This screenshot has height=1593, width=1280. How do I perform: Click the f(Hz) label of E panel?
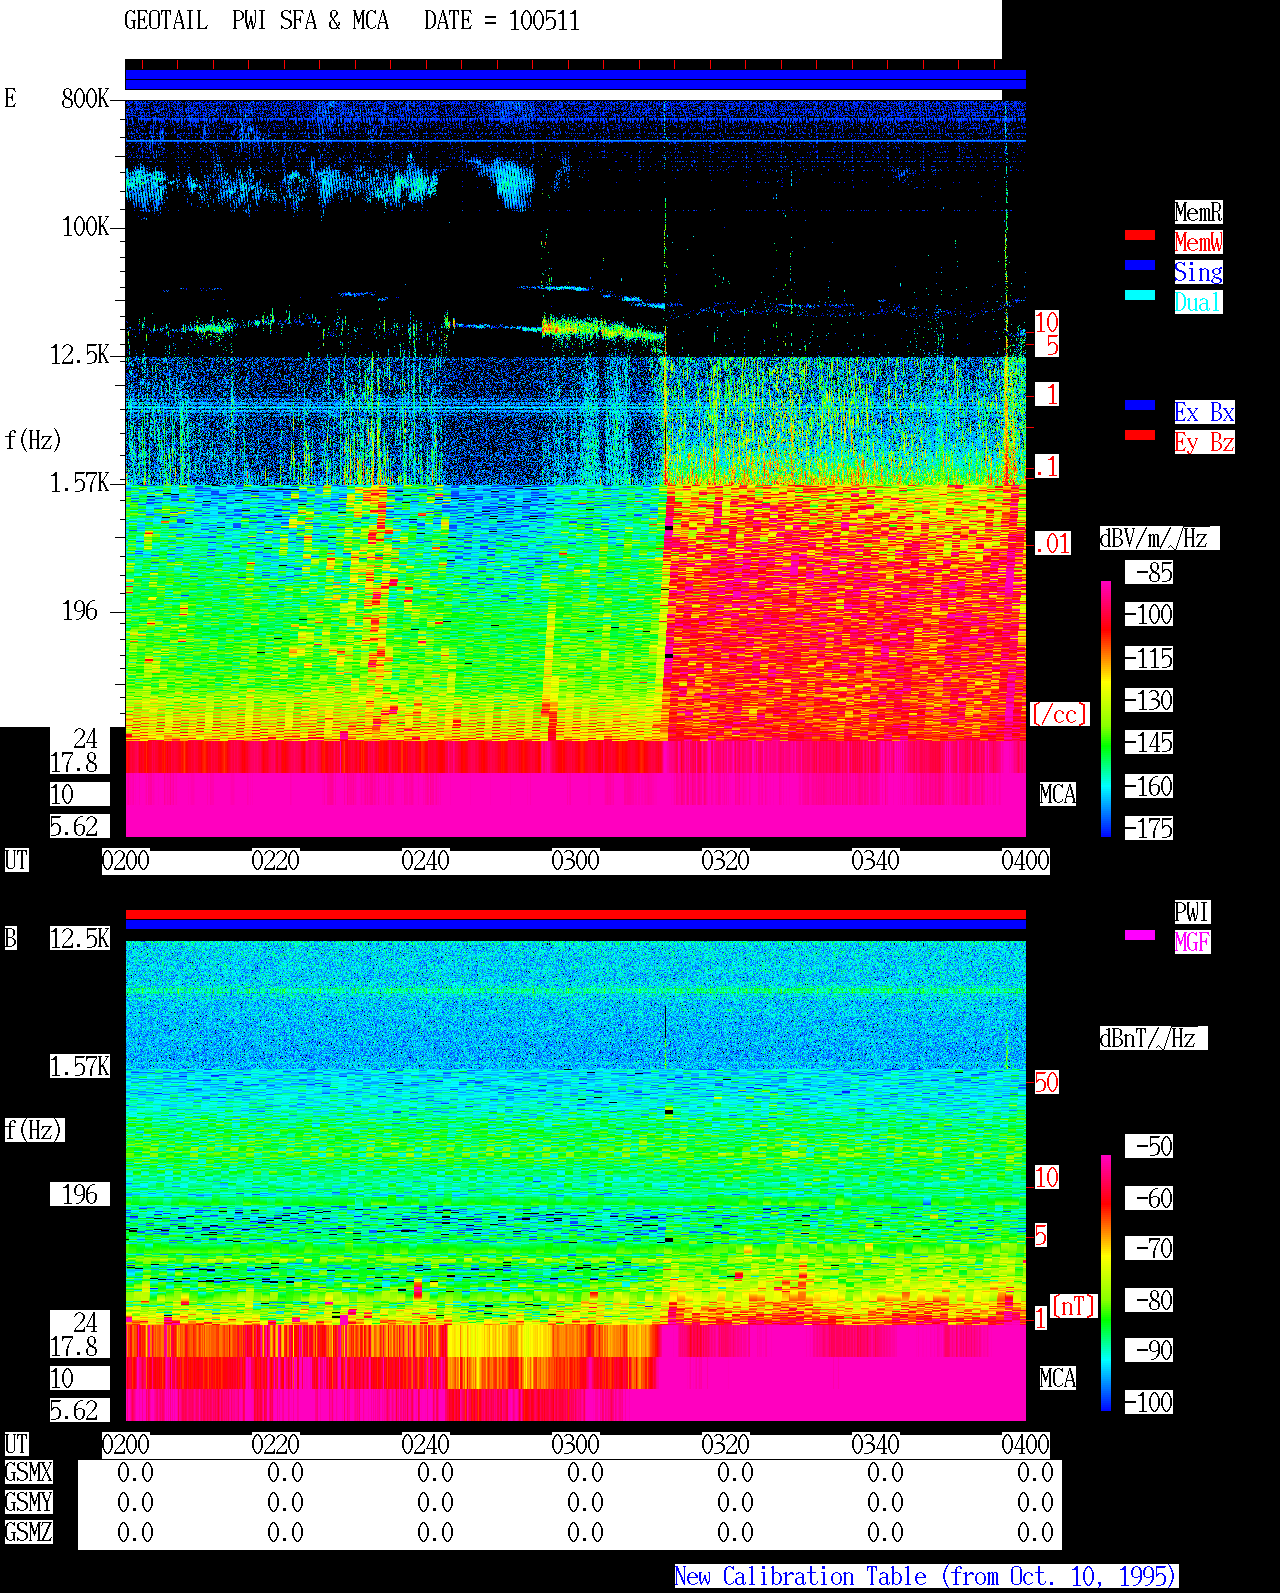34,440
